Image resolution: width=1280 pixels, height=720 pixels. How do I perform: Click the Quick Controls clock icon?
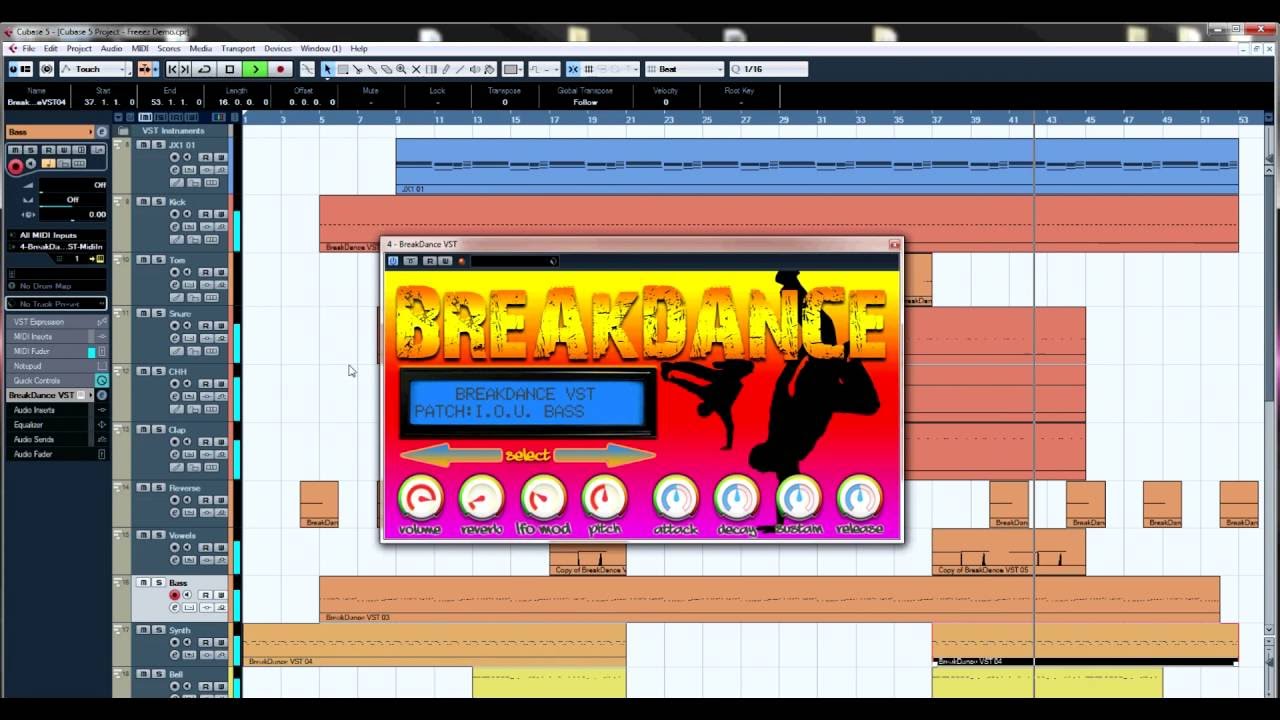[x=101, y=381]
